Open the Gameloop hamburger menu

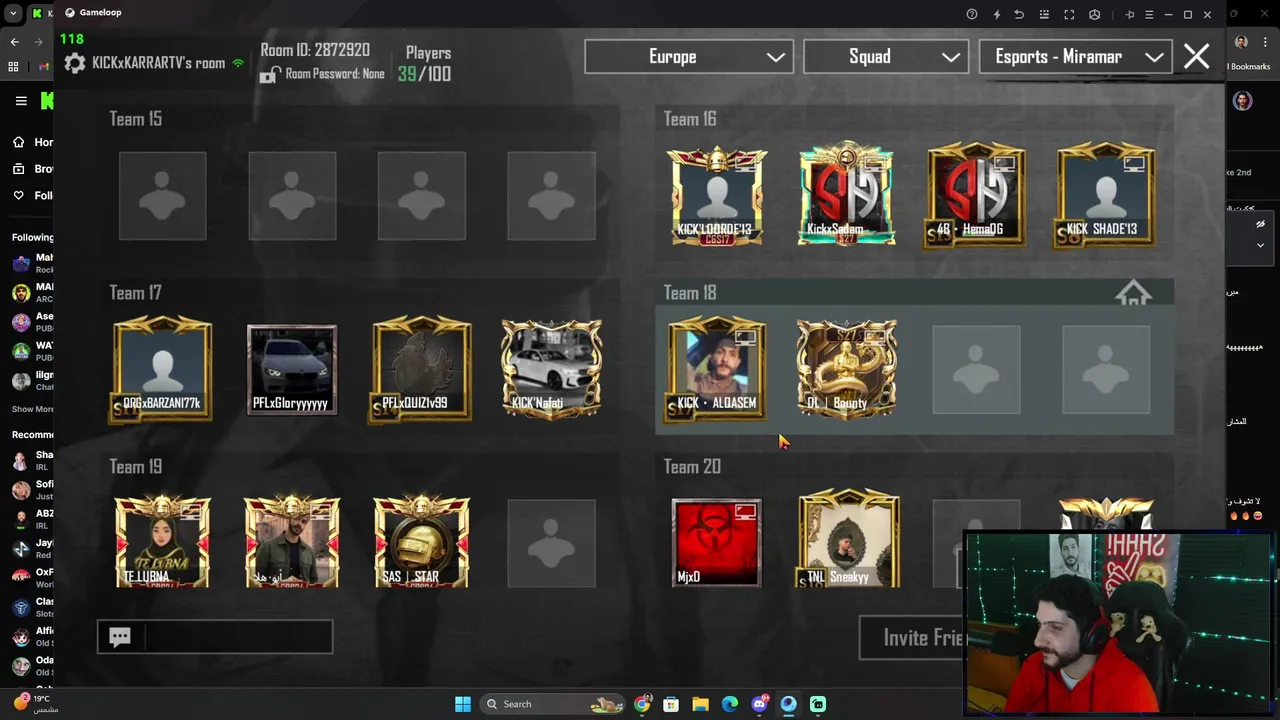click(x=1148, y=14)
